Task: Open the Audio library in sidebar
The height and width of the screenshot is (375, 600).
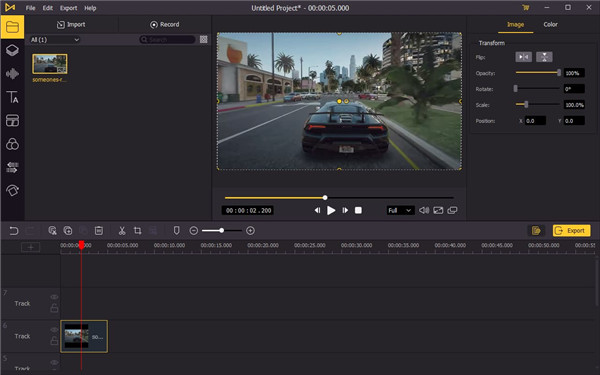Action: pos(12,73)
